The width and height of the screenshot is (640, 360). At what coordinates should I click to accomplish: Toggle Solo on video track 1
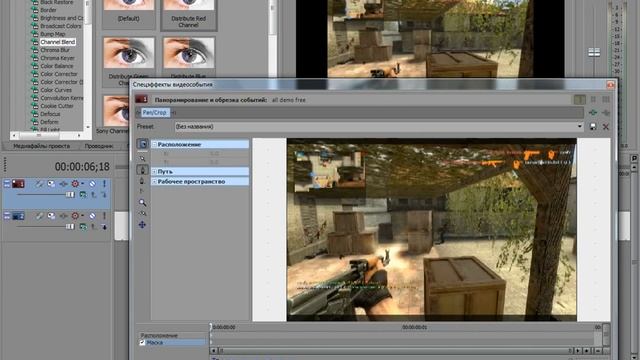pos(104,184)
